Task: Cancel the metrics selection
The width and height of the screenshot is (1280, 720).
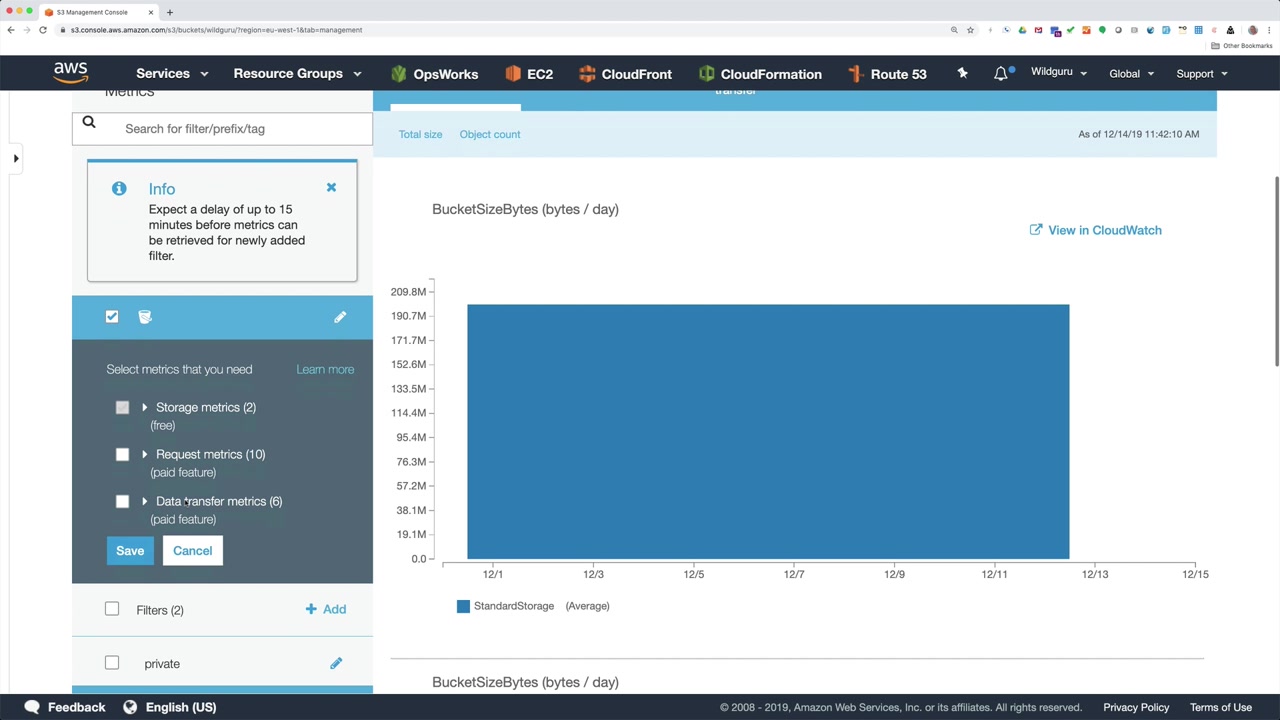Action: [192, 551]
